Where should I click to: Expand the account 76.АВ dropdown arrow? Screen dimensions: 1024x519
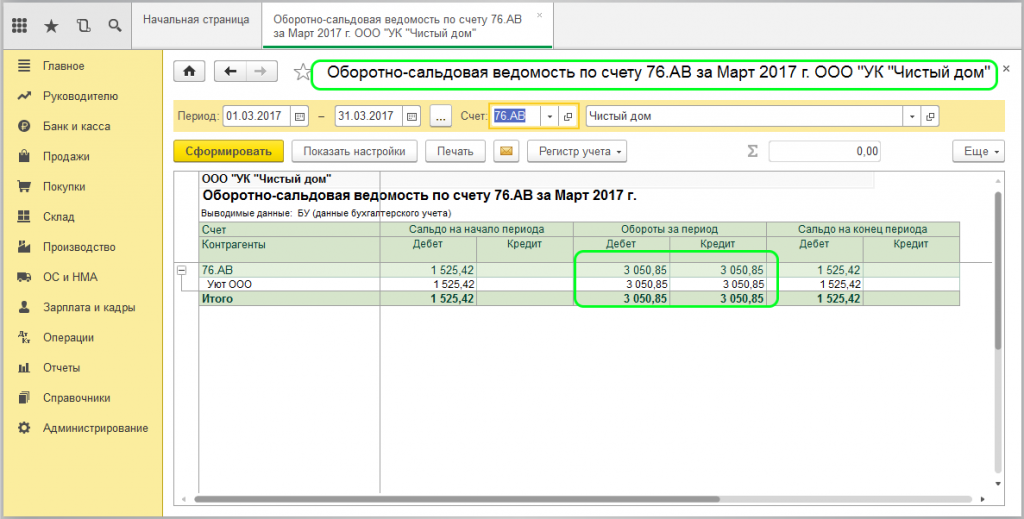(x=549, y=116)
